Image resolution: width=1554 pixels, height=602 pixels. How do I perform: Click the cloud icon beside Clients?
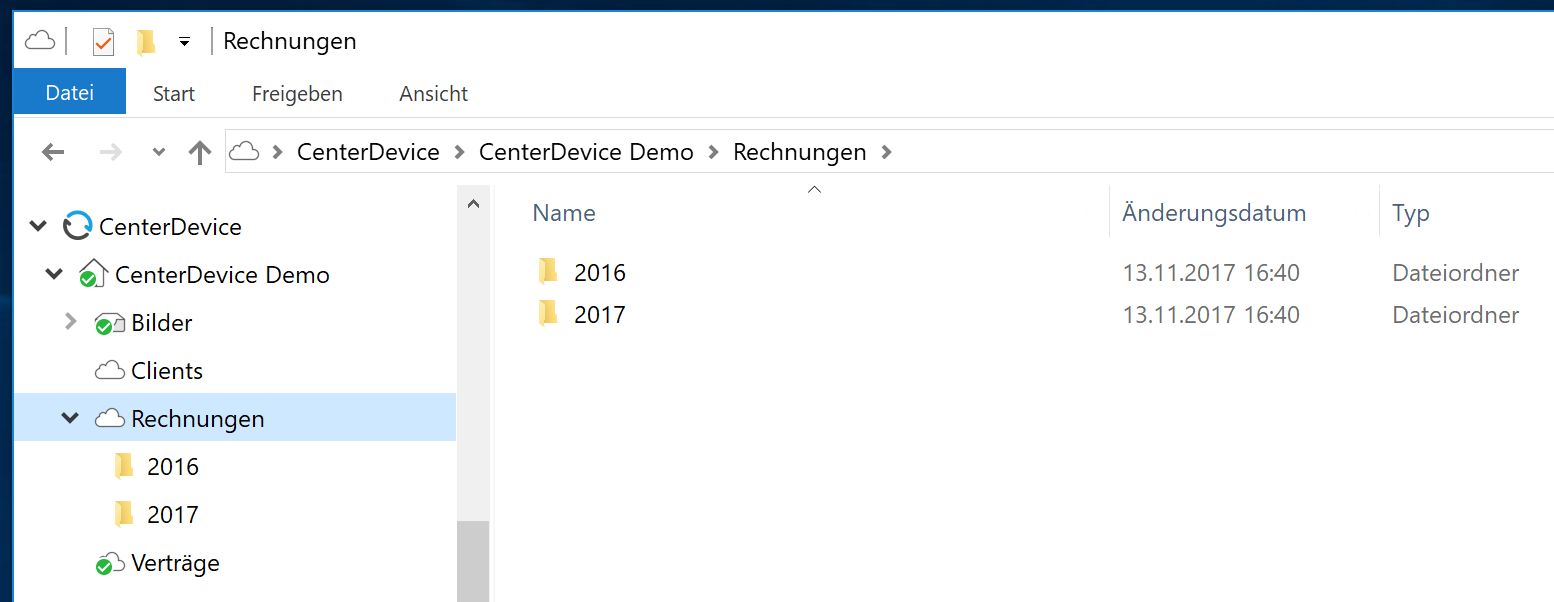click(x=110, y=371)
